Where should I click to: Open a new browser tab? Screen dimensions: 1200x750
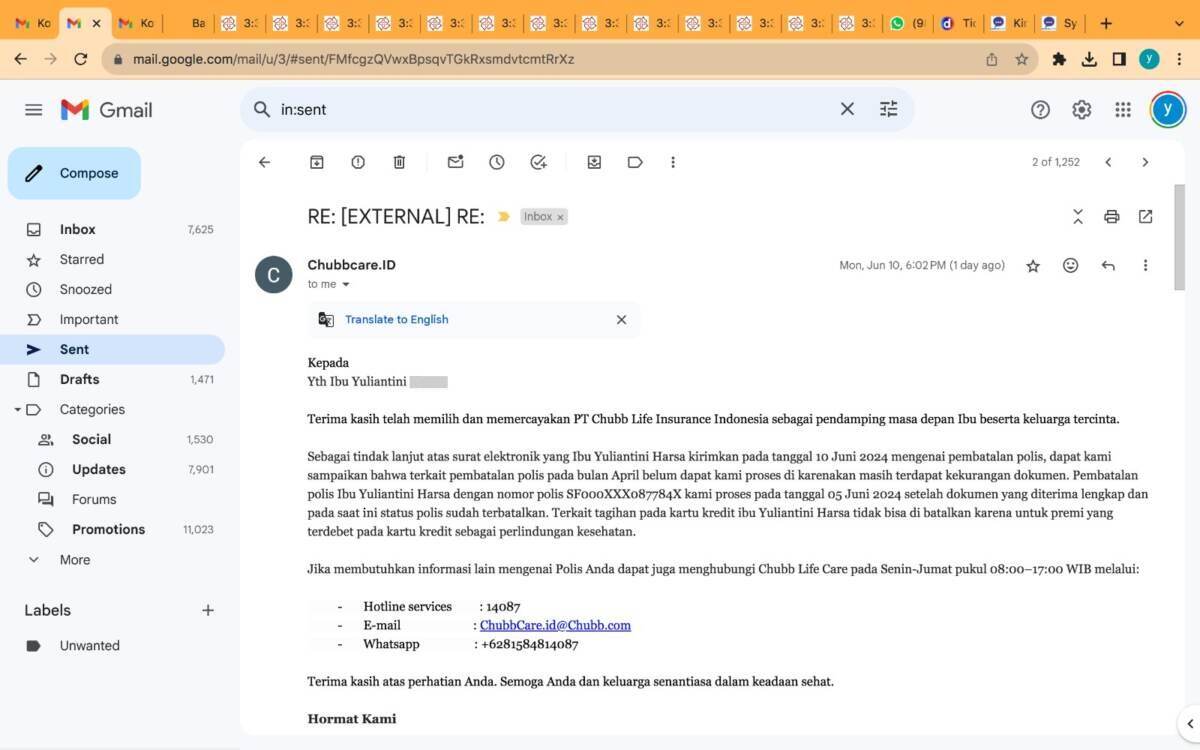click(x=1106, y=23)
